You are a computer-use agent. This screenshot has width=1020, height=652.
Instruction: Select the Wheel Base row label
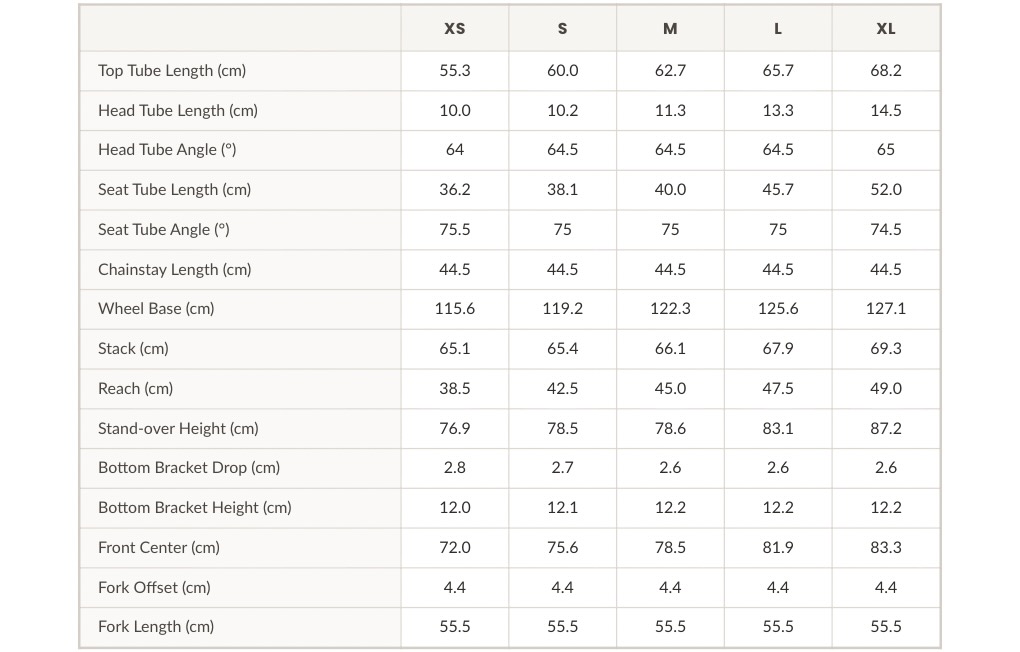pos(156,308)
